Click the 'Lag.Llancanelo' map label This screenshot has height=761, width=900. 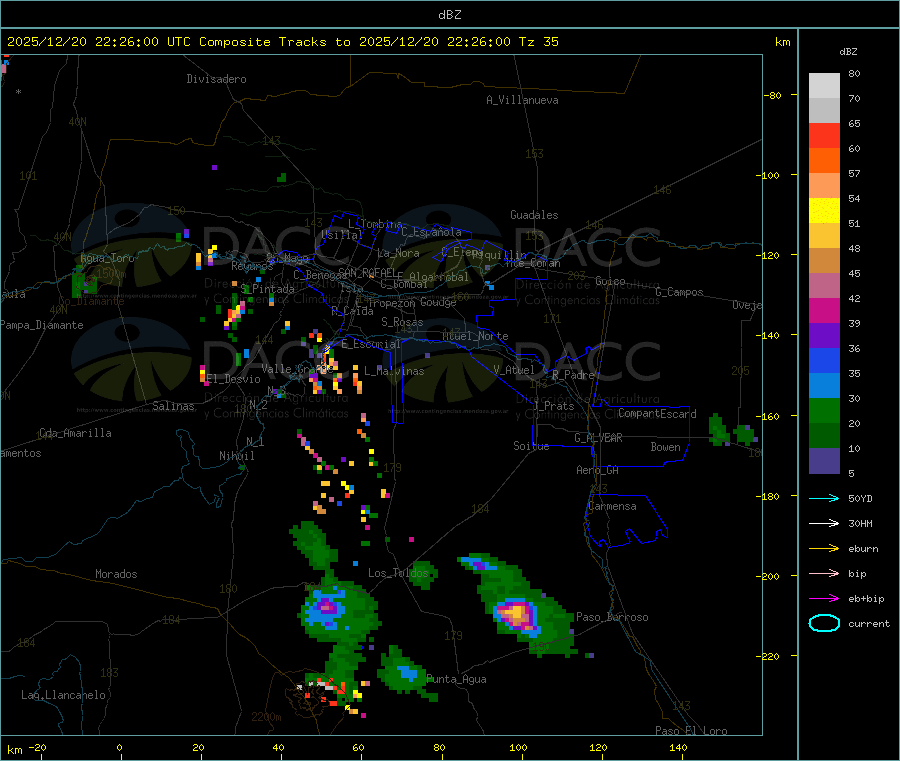63,696
